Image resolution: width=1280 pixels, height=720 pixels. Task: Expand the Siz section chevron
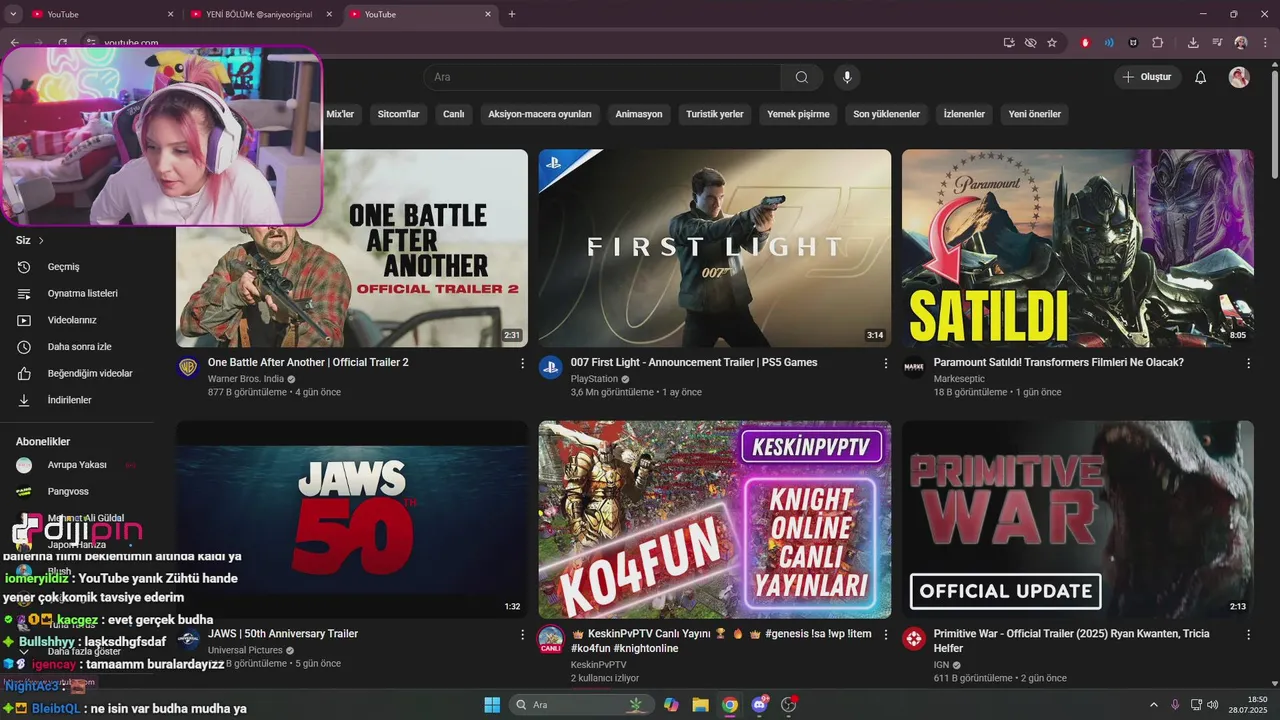pos(41,240)
